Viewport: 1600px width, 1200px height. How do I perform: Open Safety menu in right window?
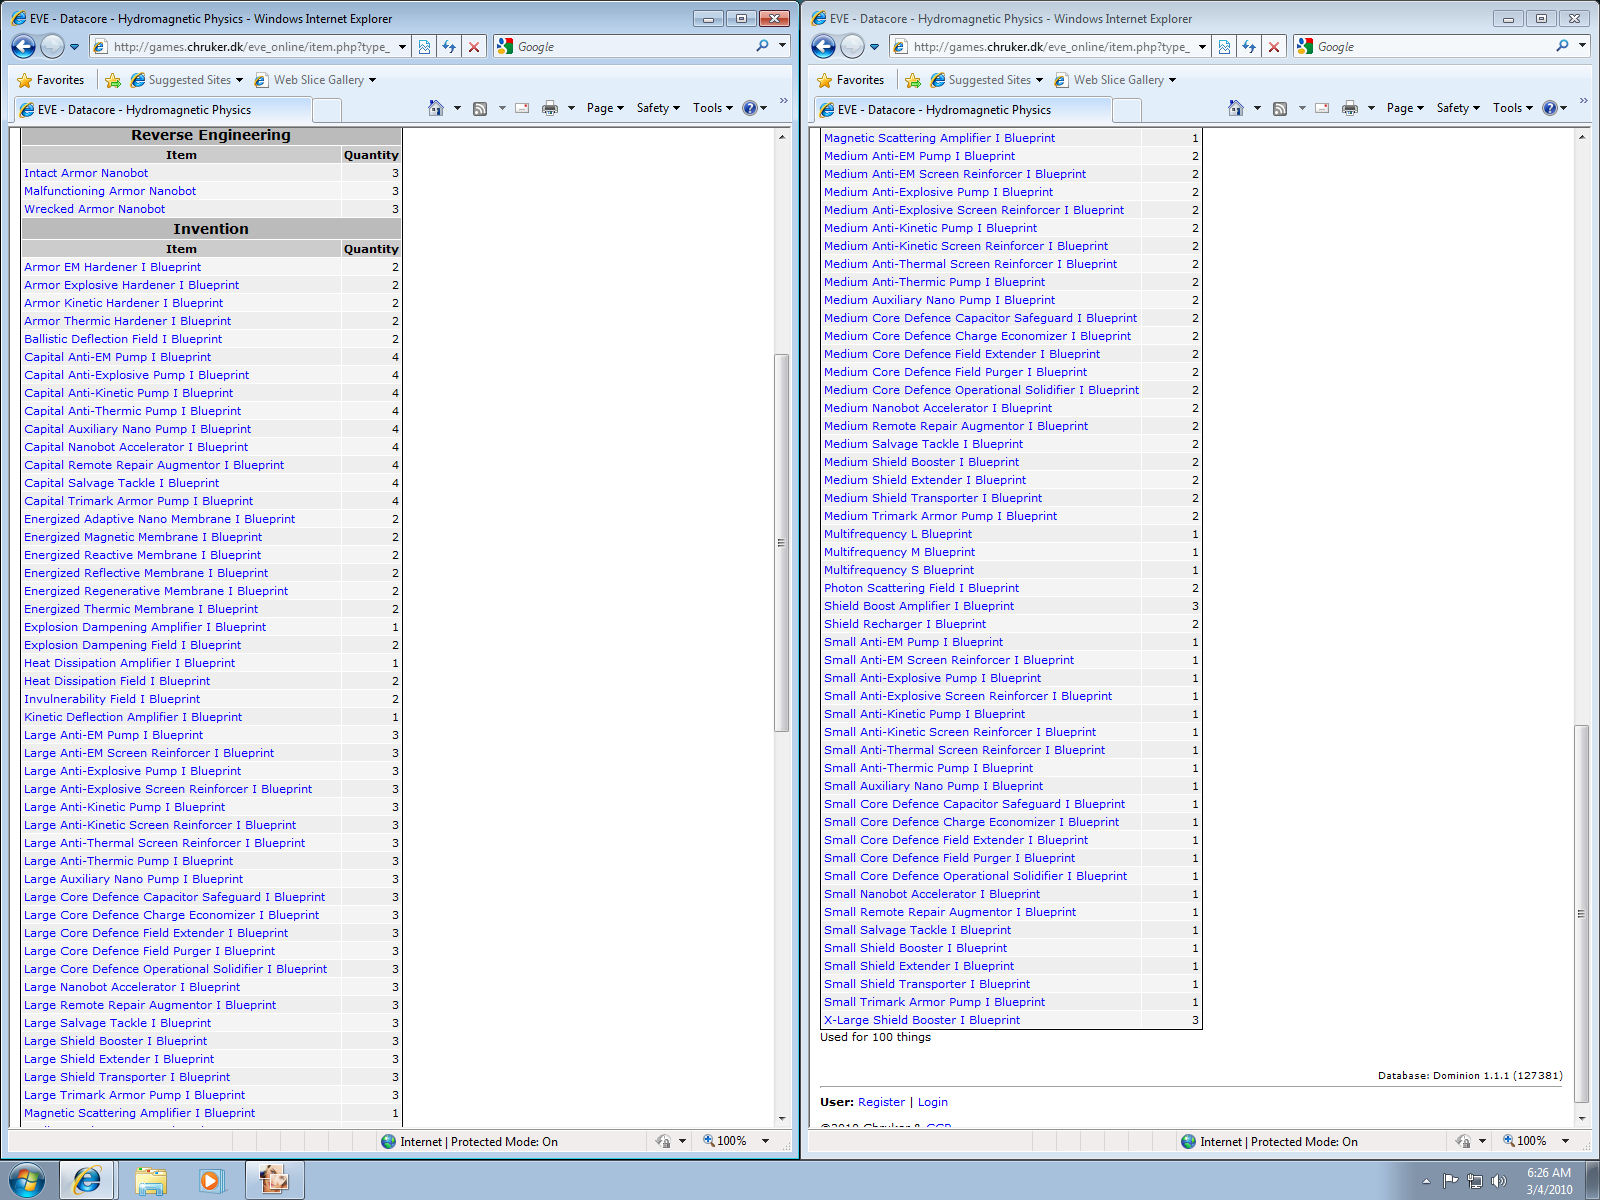click(x=1458, y=108)
